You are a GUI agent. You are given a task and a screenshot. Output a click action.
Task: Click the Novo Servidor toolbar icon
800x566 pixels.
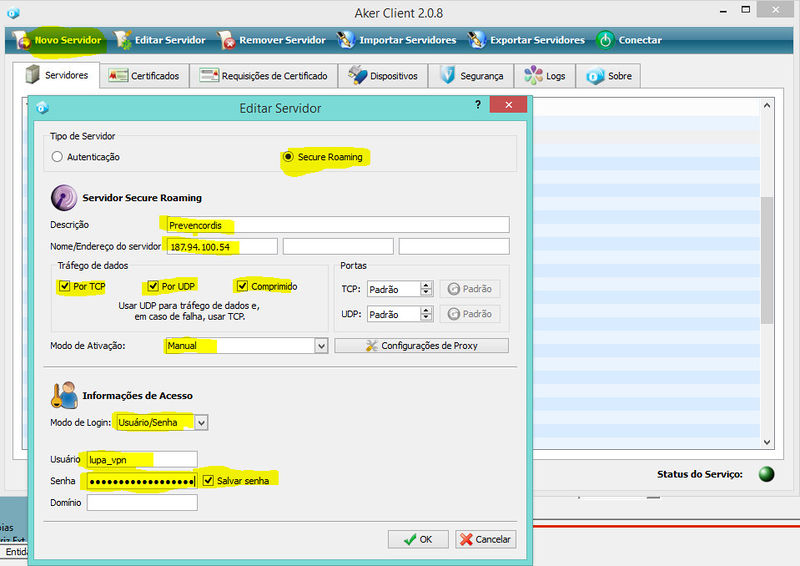pyautogui.click(x=21, y=40)
